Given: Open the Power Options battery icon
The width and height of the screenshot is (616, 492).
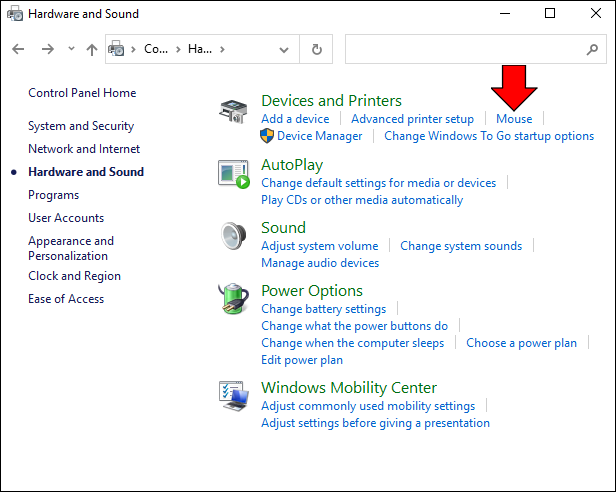Looking at the screenshot, I should [x=234, y=299].
